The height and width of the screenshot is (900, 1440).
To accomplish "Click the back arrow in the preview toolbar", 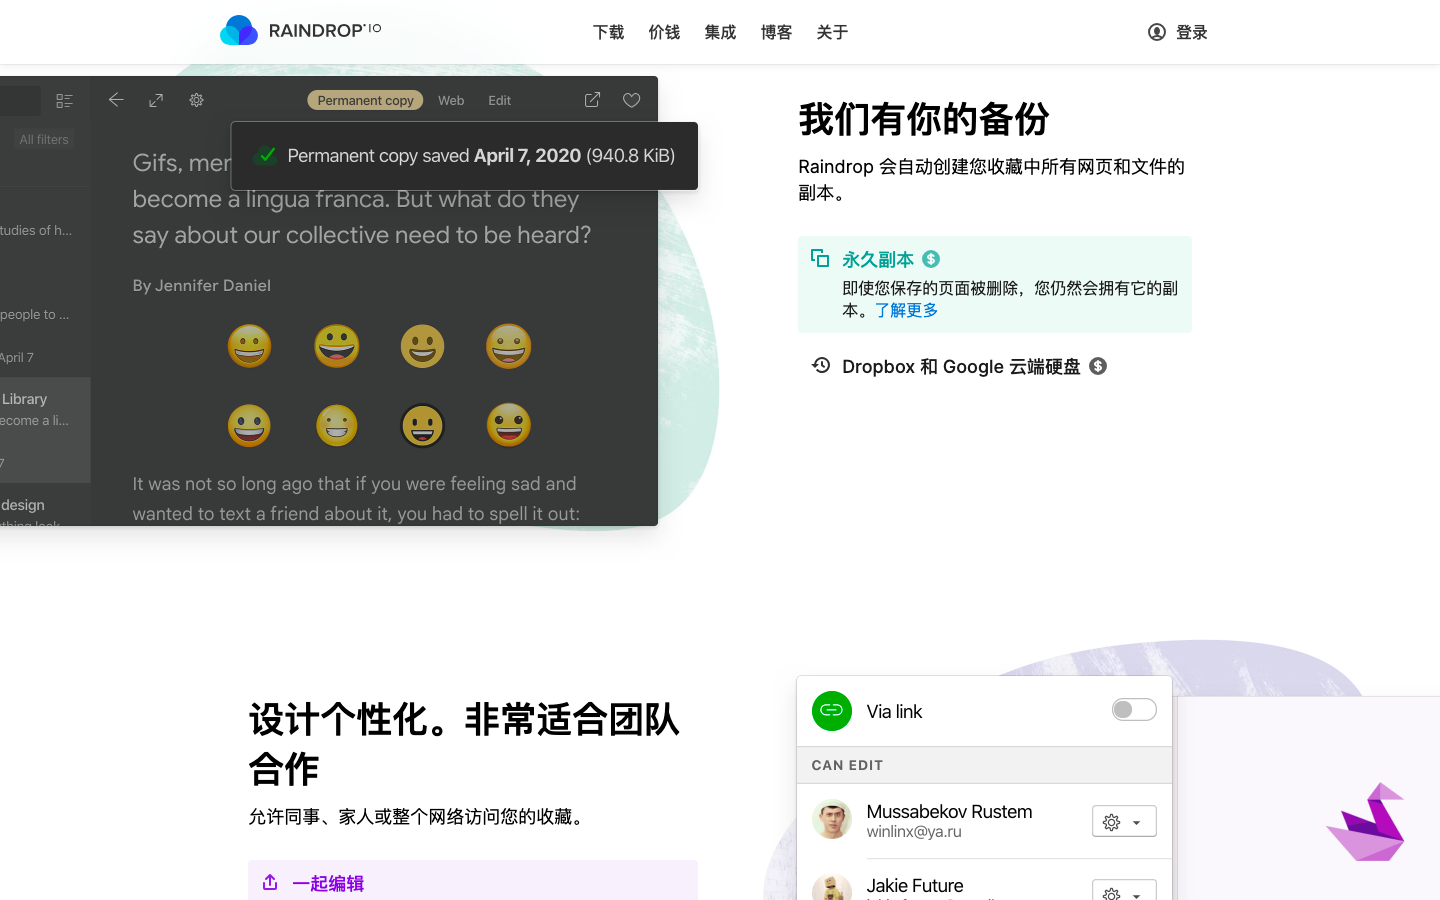I will pyautogui.click(x=116, y=100).
